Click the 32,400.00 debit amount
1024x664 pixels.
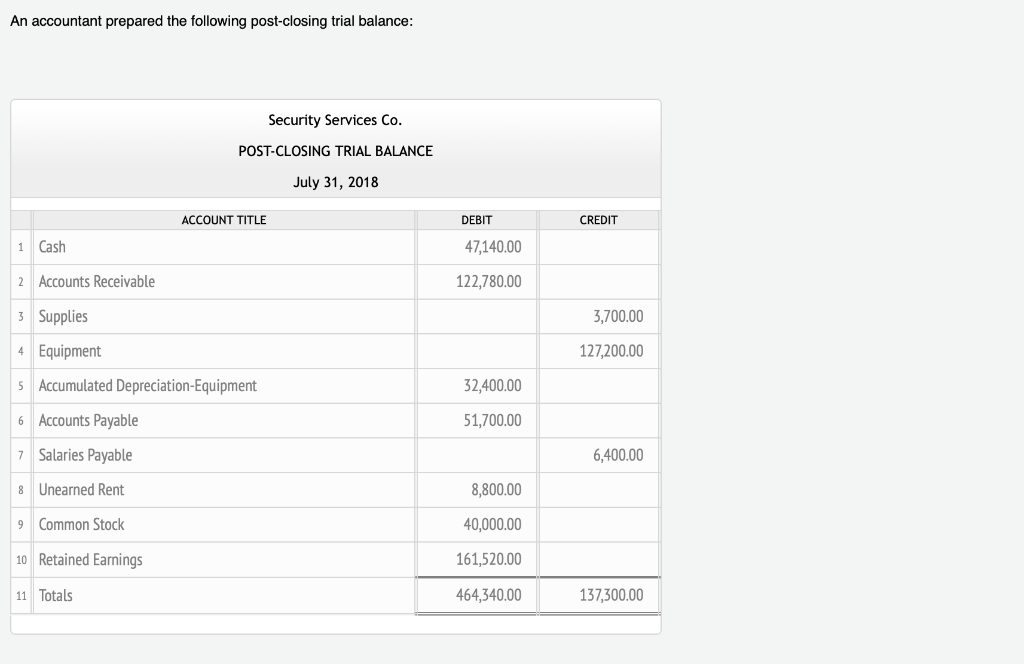(492, 386)
